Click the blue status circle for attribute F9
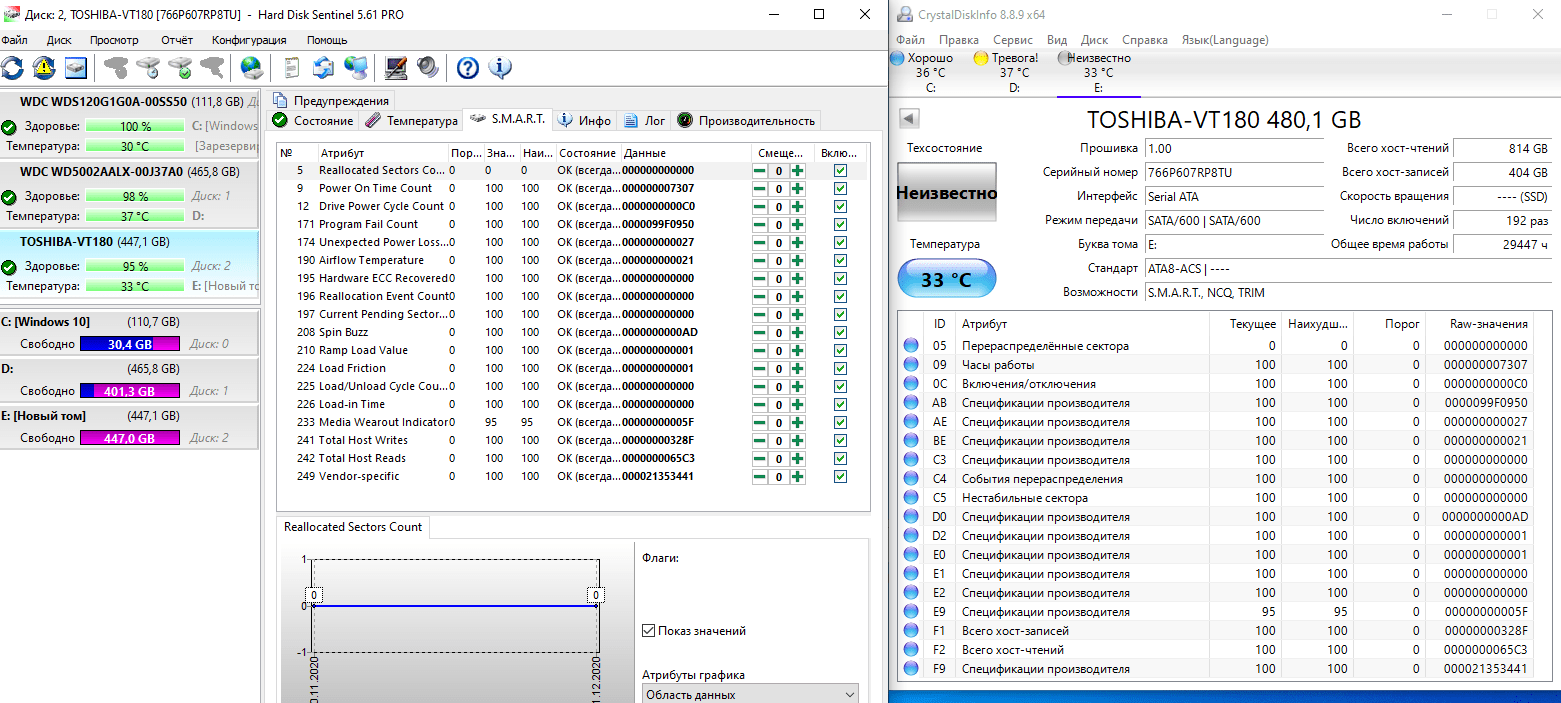This screenshot has height=703, width=1561. (x=911, y=669)
